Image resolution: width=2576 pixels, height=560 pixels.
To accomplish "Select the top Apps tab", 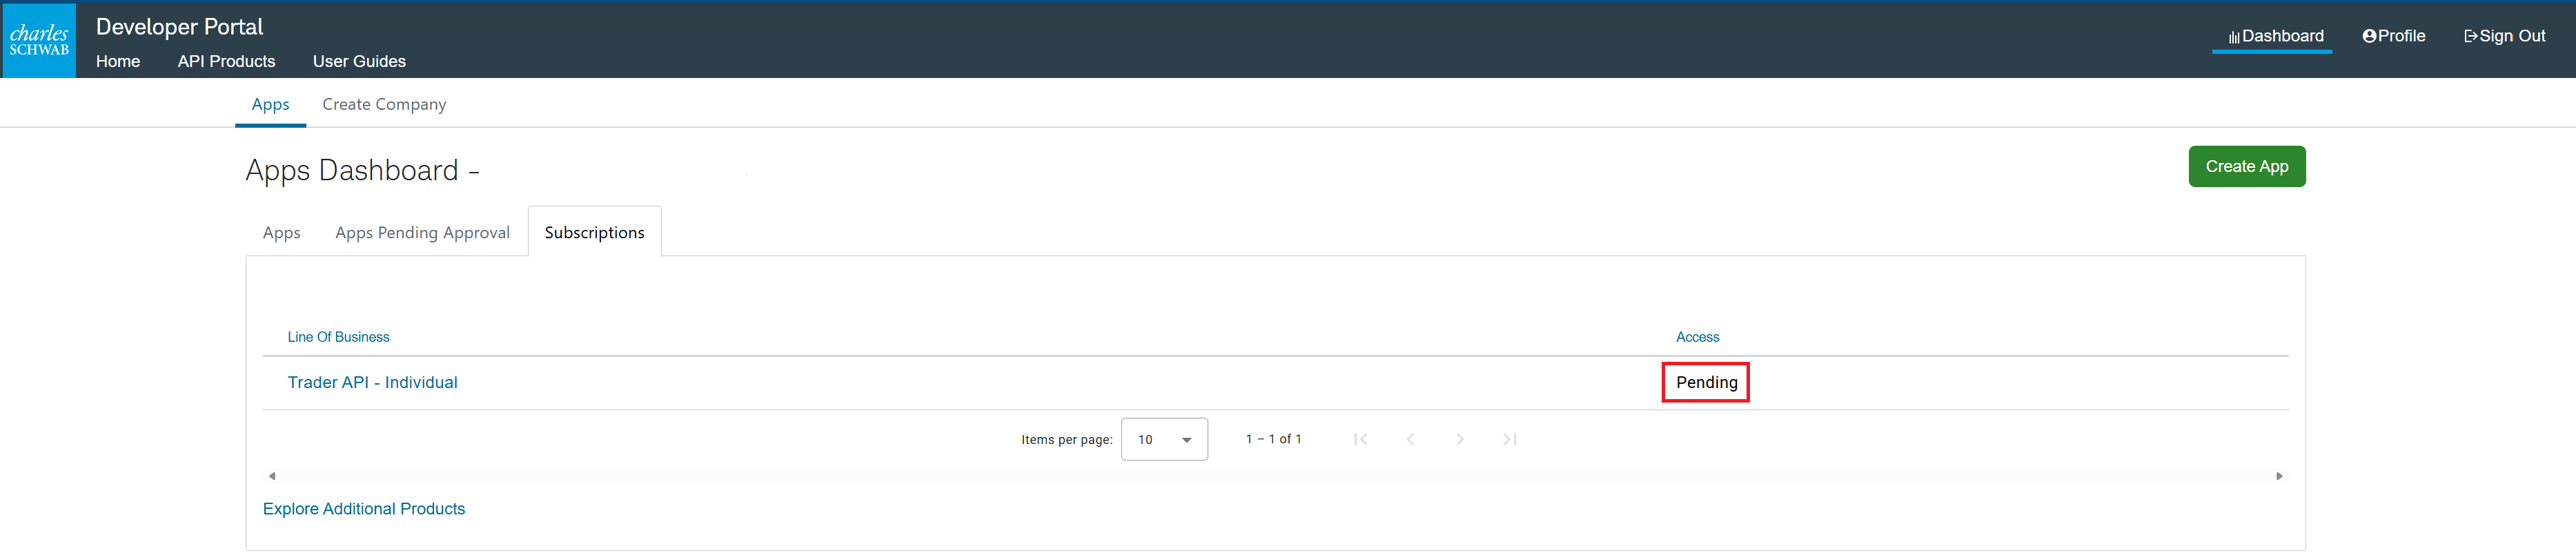I will pyautogui.click(x=270, y=104).
